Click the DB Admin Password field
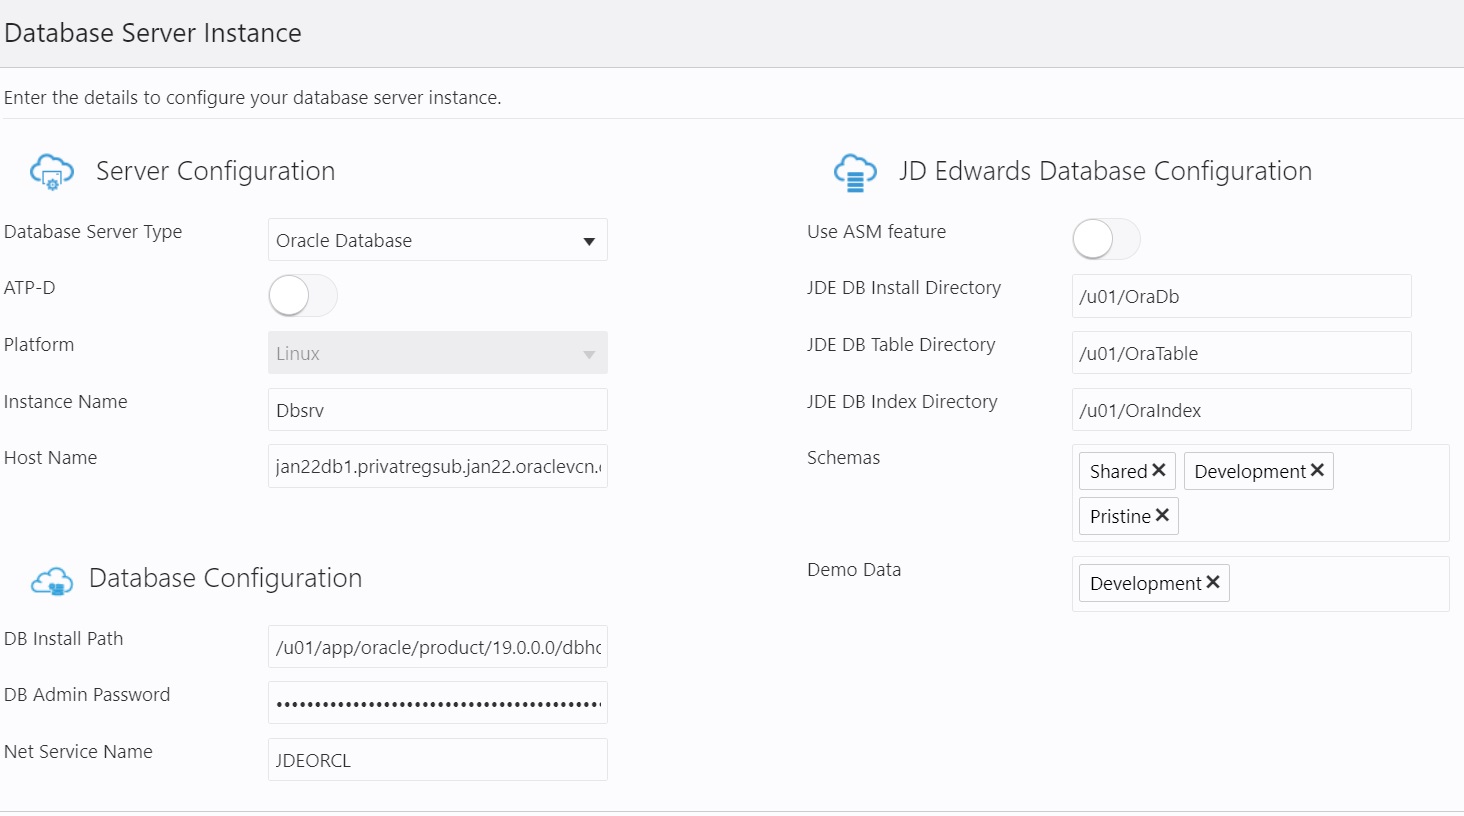 (437, 702)
